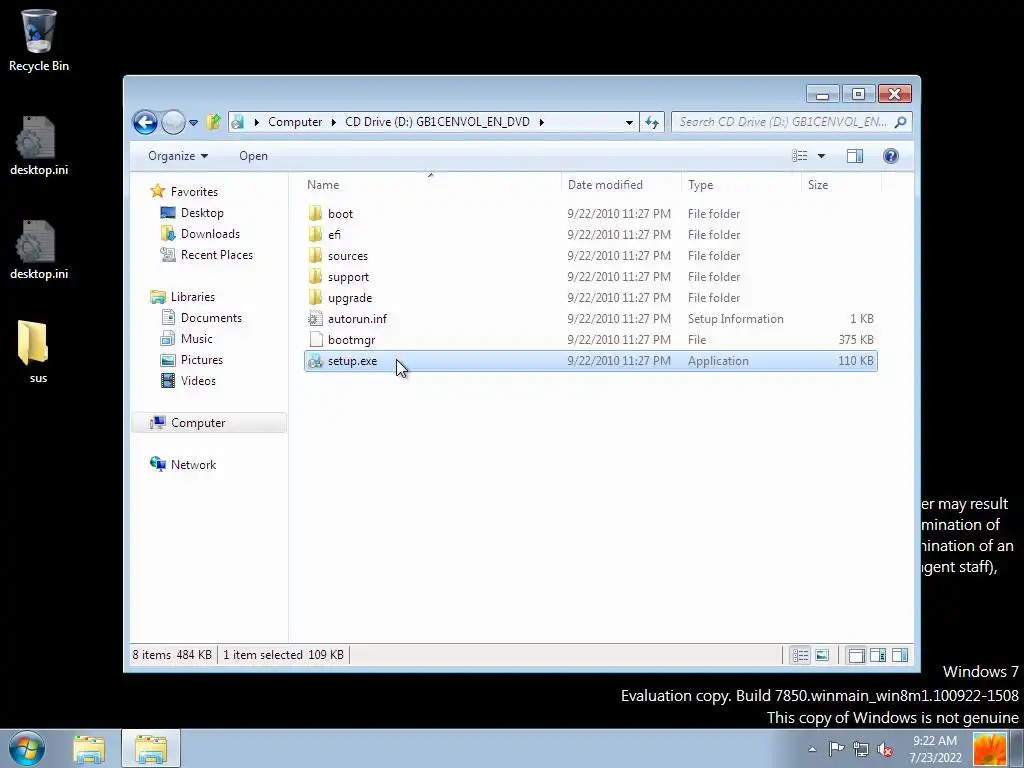Open Downloads under Favorites
The width and height of the screenshot is (1024, 768).
(210, 234)
